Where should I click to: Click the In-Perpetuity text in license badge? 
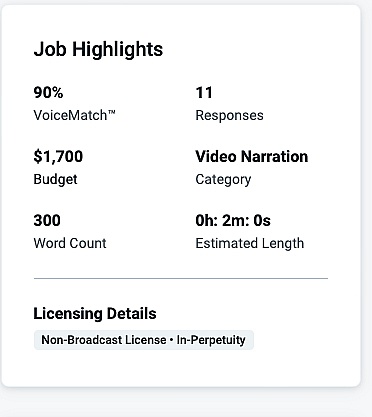click(211, 340)
